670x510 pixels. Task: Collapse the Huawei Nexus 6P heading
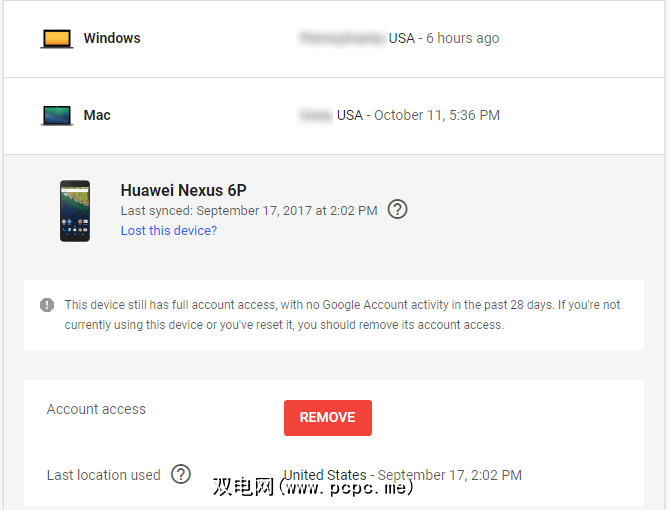(x=183, y=190)
